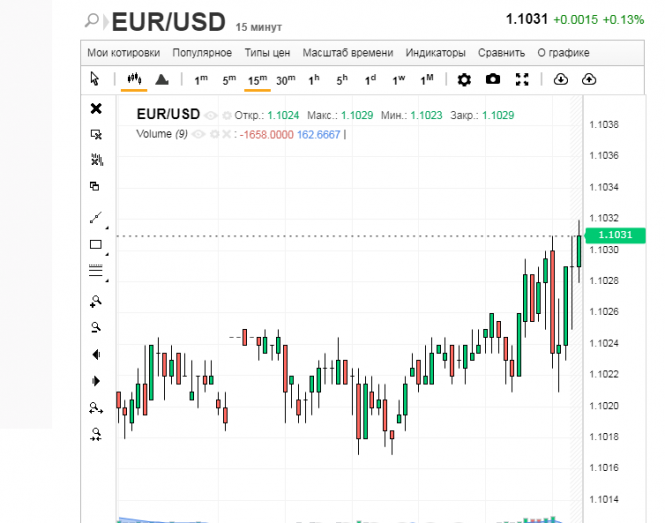Click the search magnifier icon beside EUR/USD
665x523 pixels.
[92, 20]
